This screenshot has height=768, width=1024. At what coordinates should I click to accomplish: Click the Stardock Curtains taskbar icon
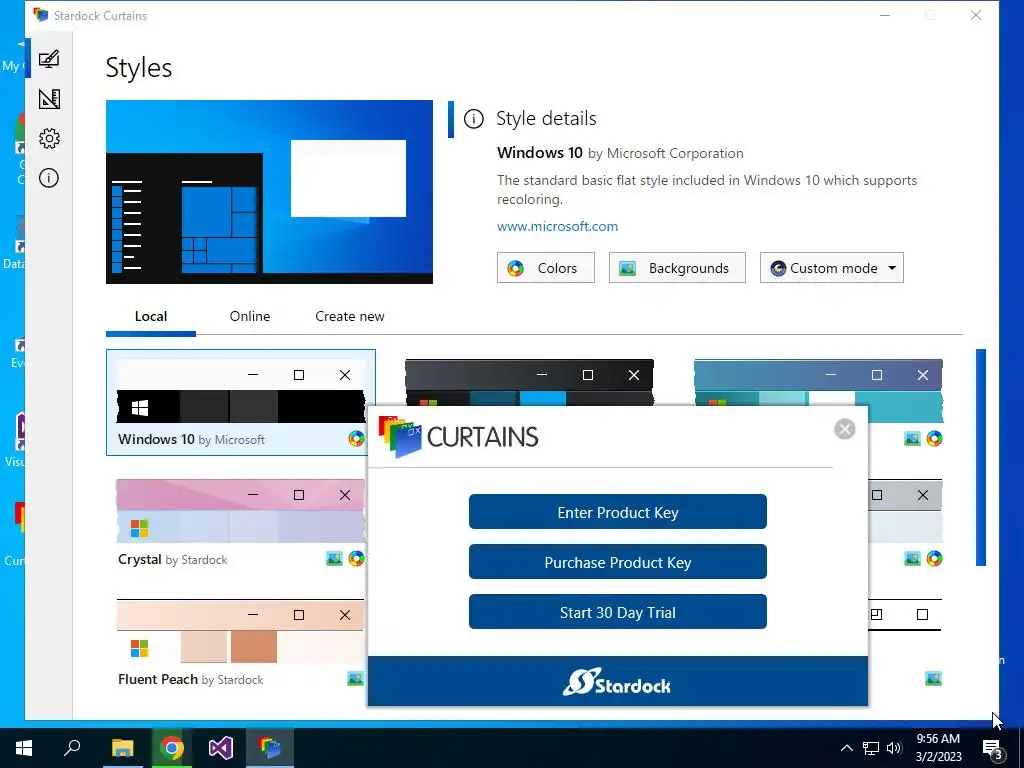click(270, 748)
